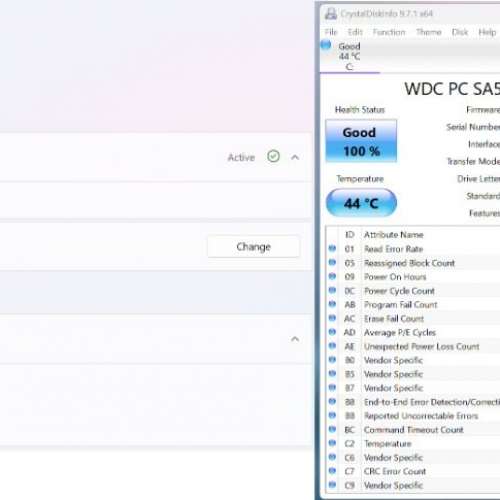Select the Power Cycle Count row
Image resolution: width=500 pixels, height=500 pixels.
point(413,291)
